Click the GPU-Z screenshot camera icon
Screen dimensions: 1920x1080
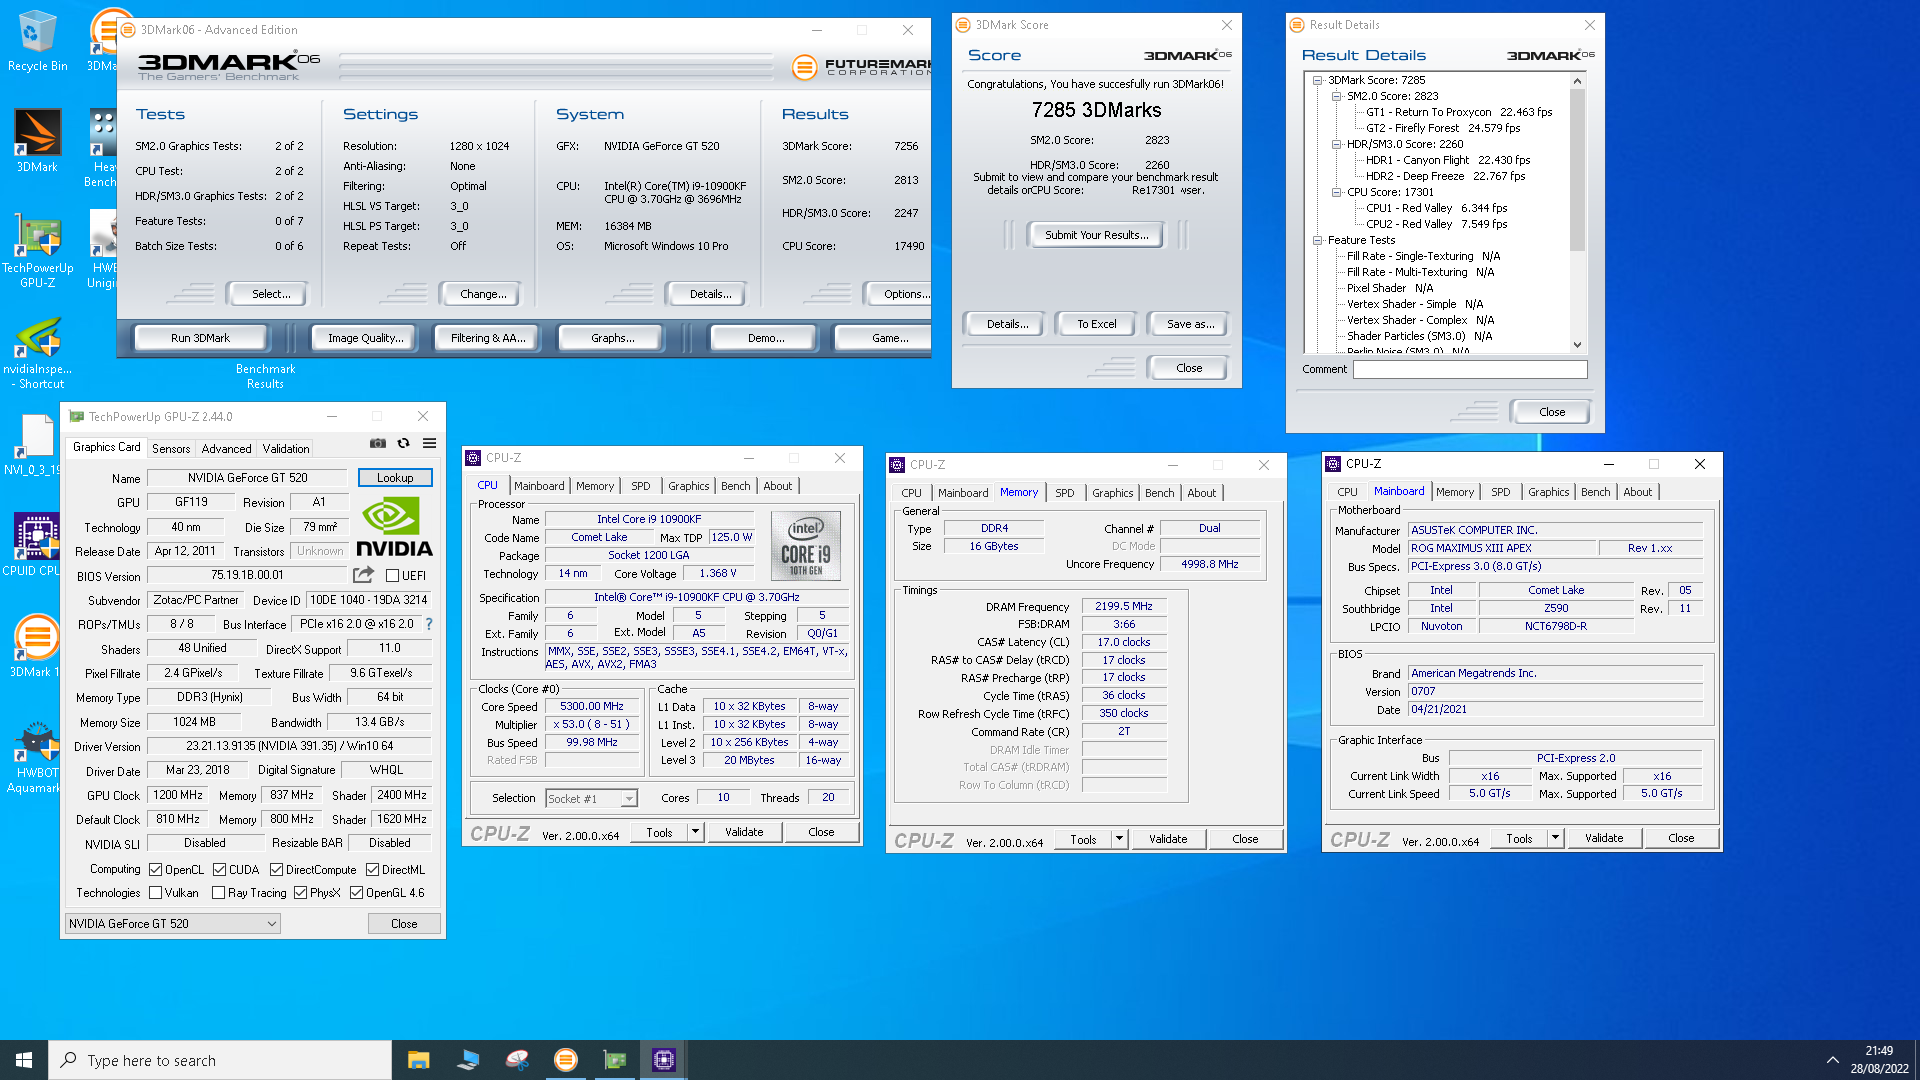(378, 443)
